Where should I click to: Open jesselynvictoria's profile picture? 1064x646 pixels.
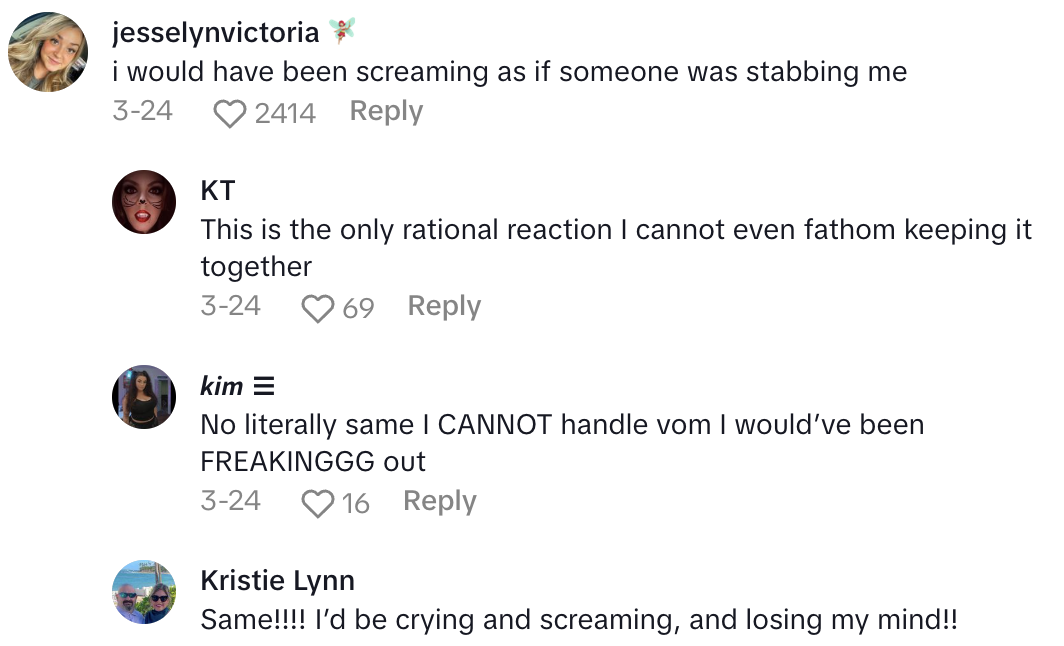pyautogui.click(x=48, y=52)
